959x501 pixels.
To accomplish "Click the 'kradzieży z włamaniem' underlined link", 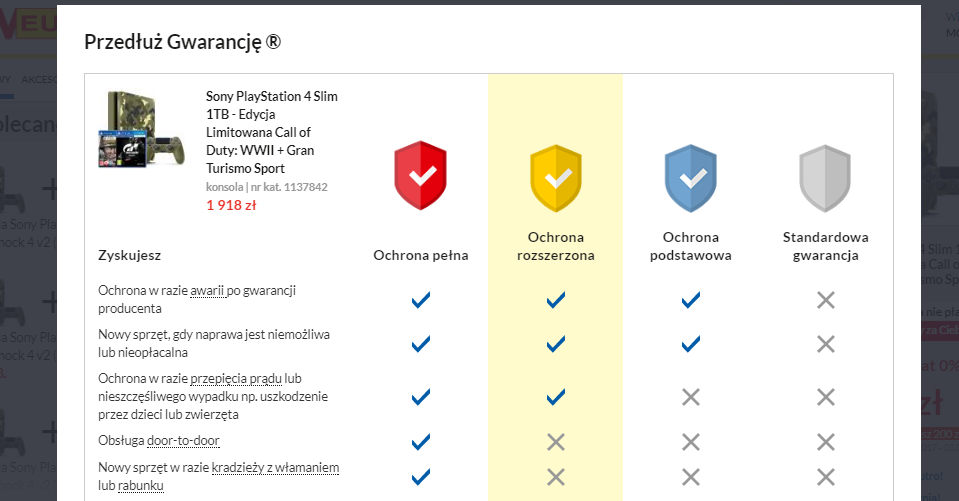I will [x=276, y=467].
